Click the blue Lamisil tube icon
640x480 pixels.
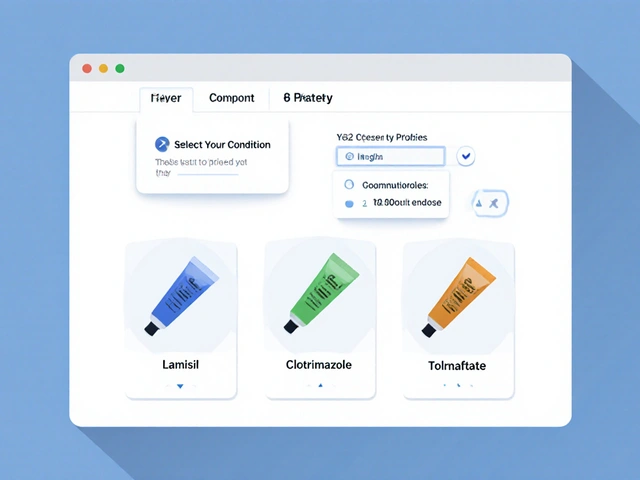tap(180, 295)
